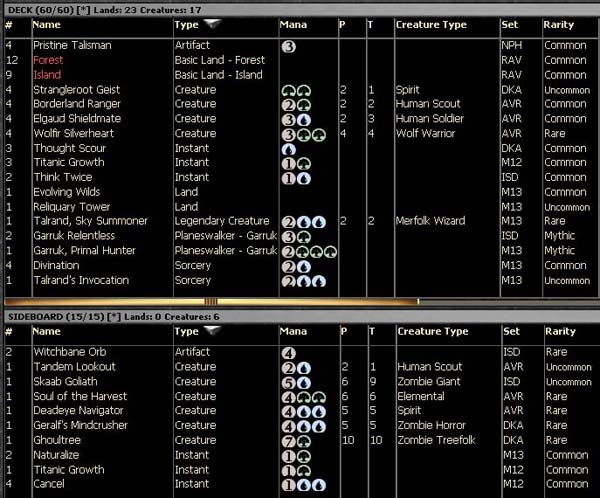Click the generic 1 symbol for sideboard's Titanic Growth
The image size is (600, 498).
point(289,471)
